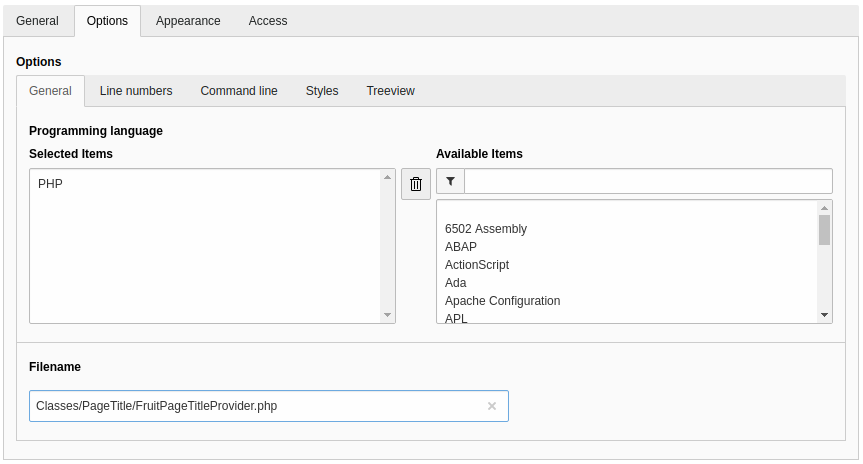Click the Available Items filter text box
Image resolution: width=863 pixels, height=464 pixels.
(x=648, y=181)
